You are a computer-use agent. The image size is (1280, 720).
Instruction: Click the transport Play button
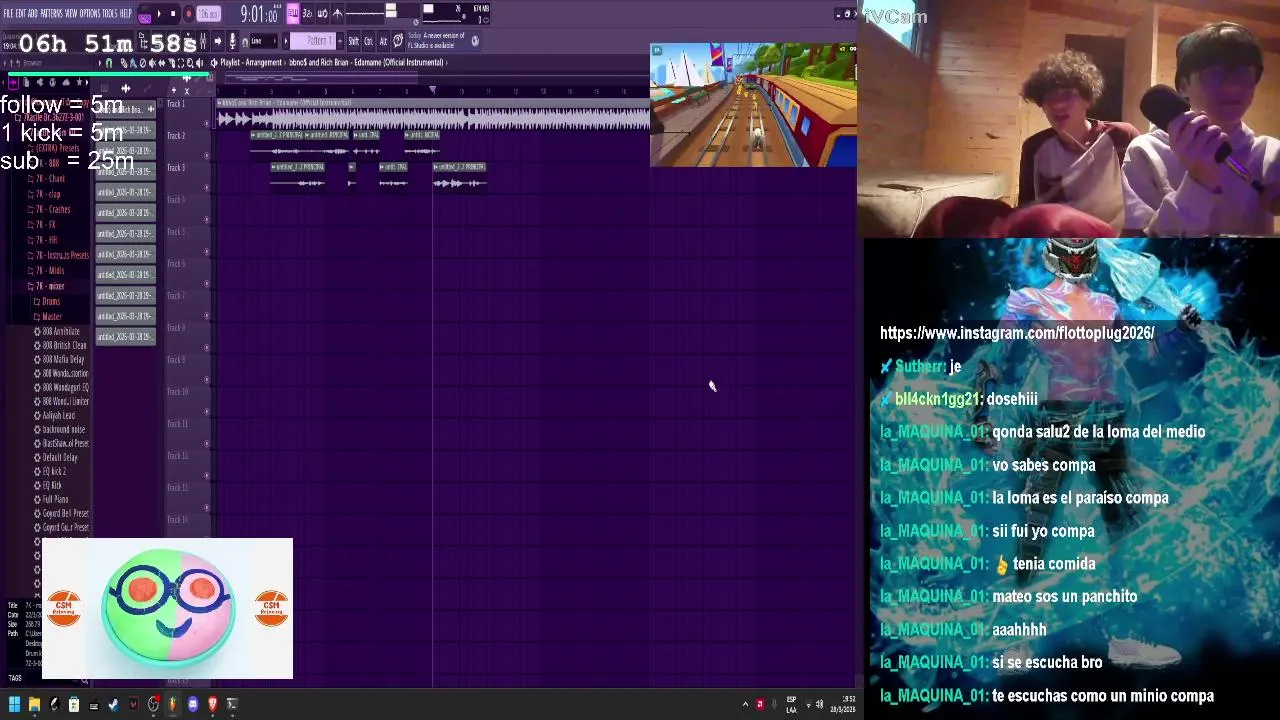point(159,14)
